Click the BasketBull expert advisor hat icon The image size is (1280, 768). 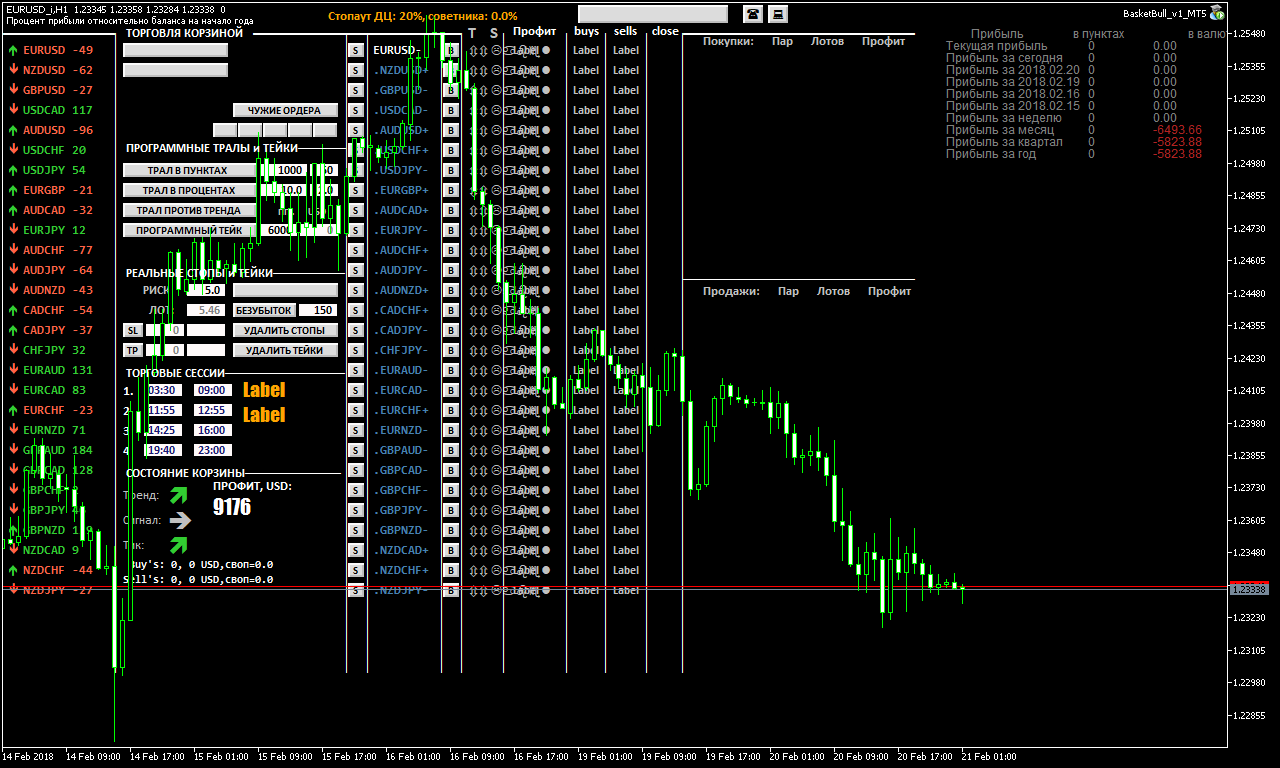1217,13
